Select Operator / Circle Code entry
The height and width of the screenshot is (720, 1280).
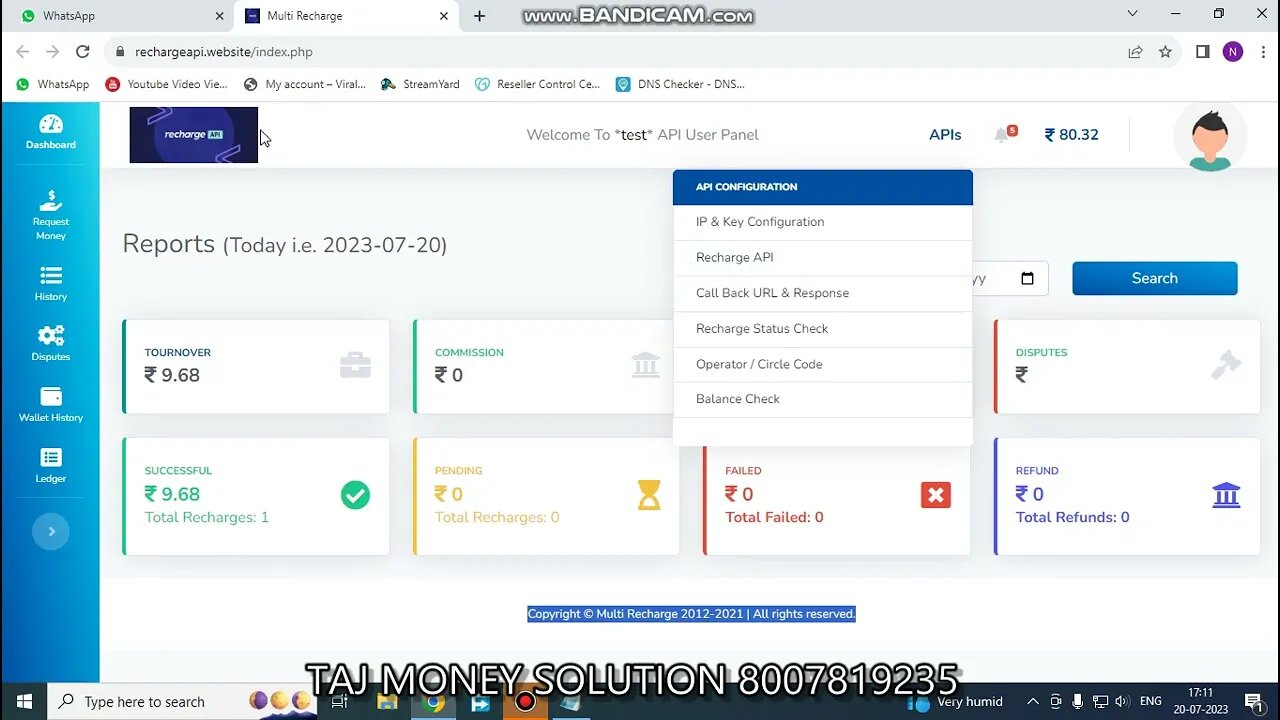tap(822, 364)
